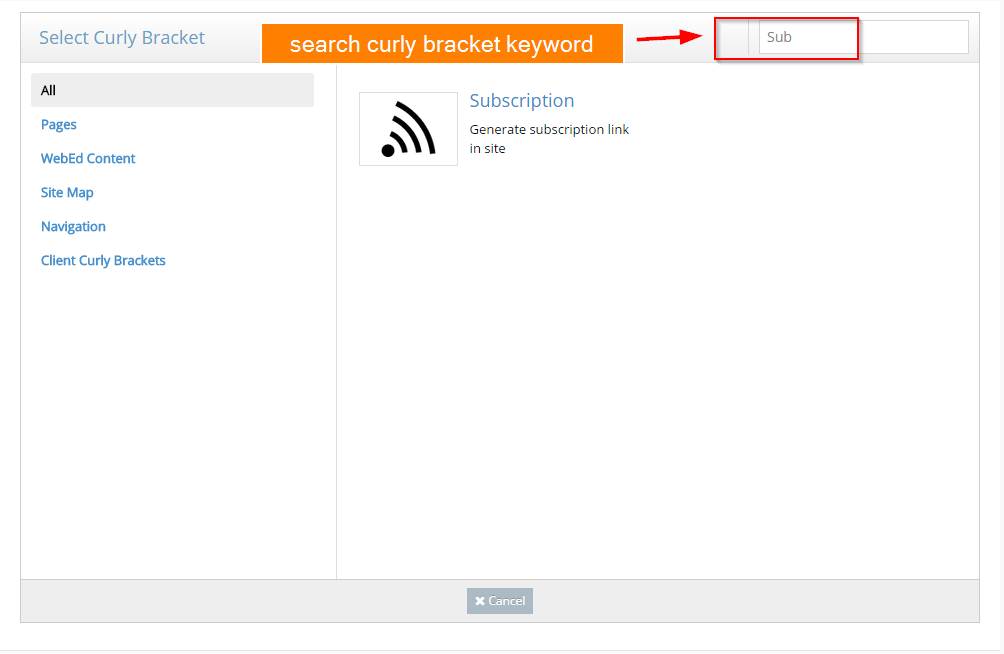Click the "Sub" placeholder text in the search box
1004x654 pixels.
[x=780, y=37]
